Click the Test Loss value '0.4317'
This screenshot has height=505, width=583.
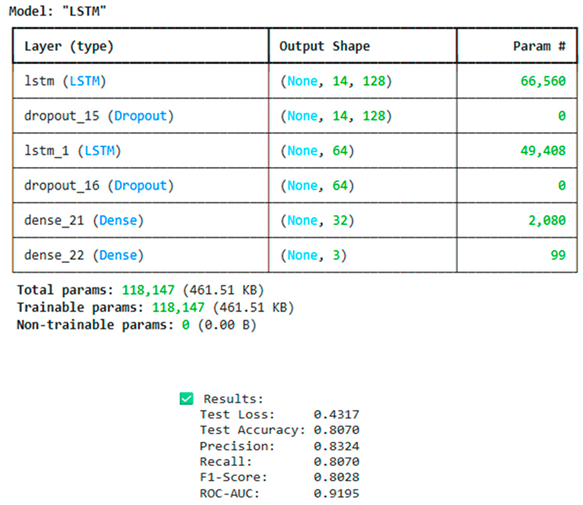pos(336,414)
